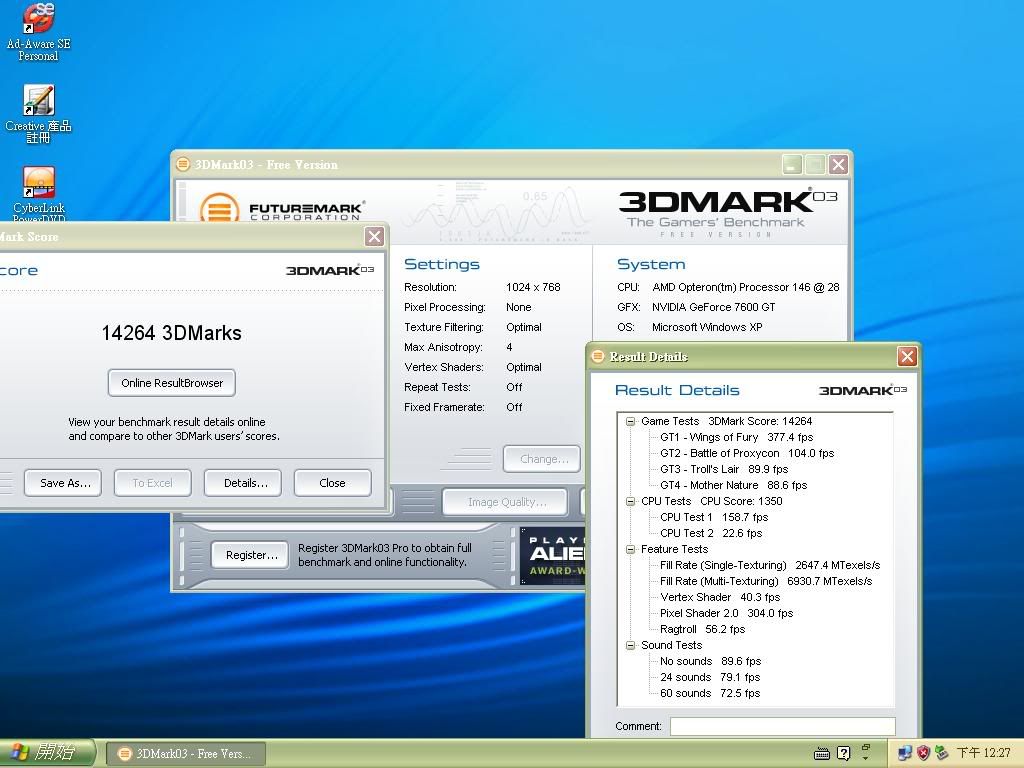
Task: Select the Pixel Shader 2.0 result row
Action: [x=726, y=613]
